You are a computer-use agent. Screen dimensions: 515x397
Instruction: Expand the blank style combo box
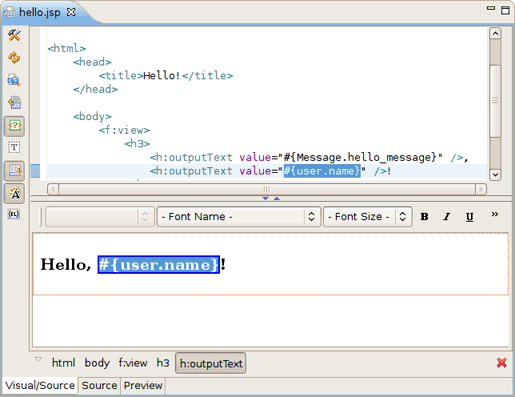coord(100,217)
